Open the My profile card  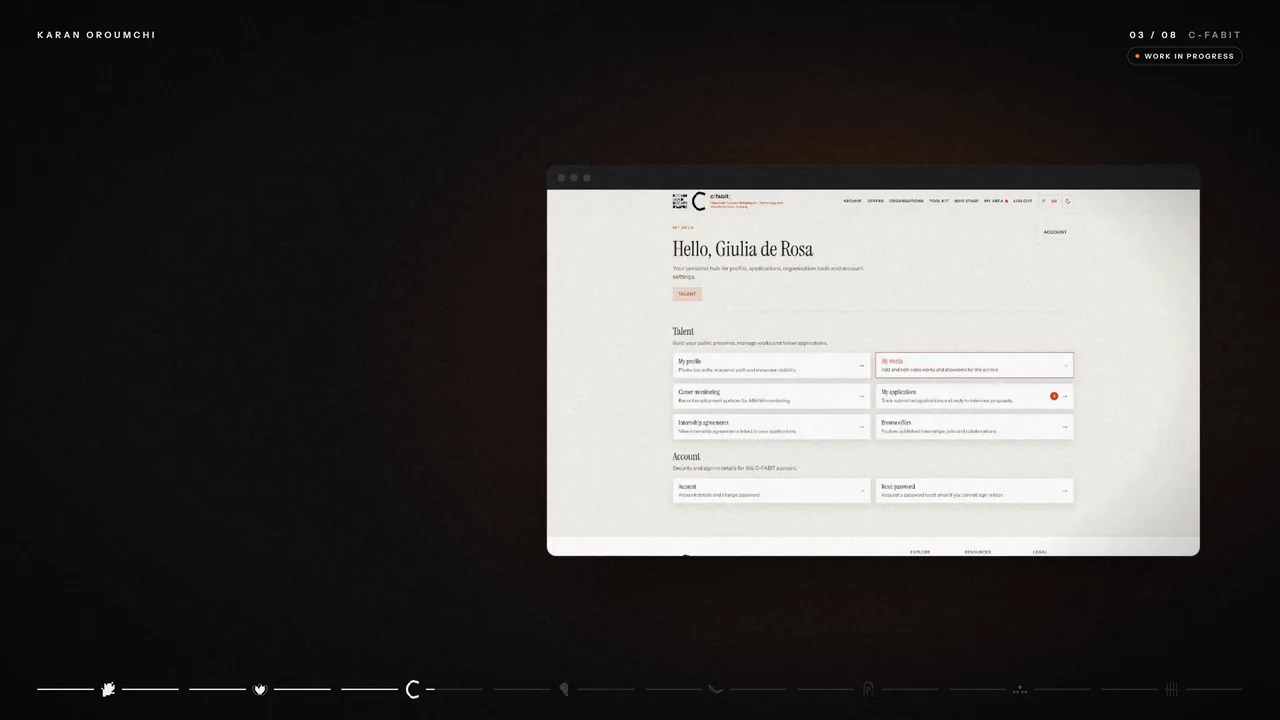(x=771, y=365)
